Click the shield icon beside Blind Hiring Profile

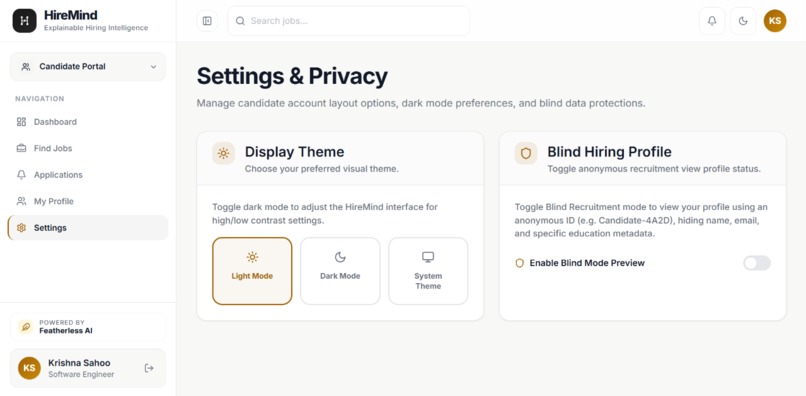526,153
